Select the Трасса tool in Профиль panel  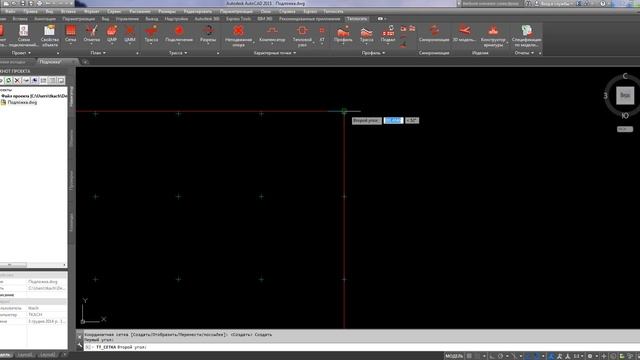366,34
